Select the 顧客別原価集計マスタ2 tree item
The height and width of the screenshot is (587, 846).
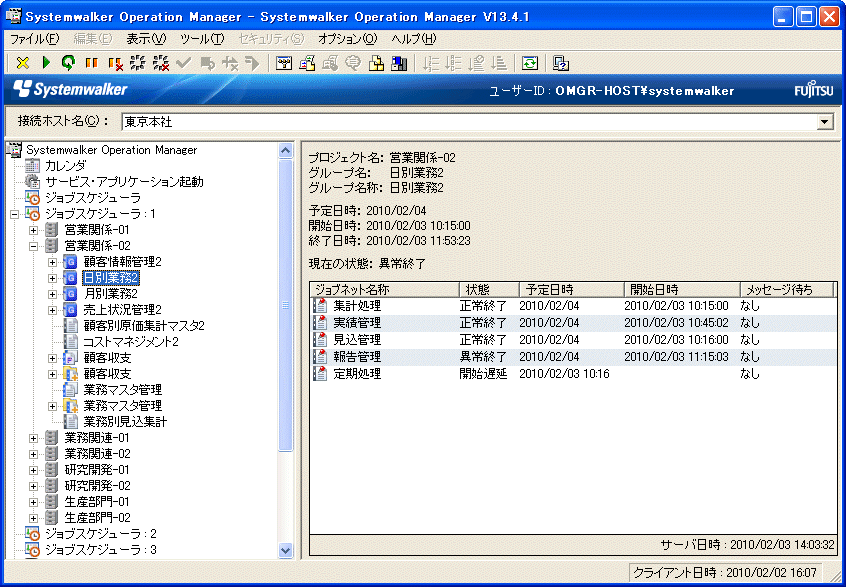(144, 326)
